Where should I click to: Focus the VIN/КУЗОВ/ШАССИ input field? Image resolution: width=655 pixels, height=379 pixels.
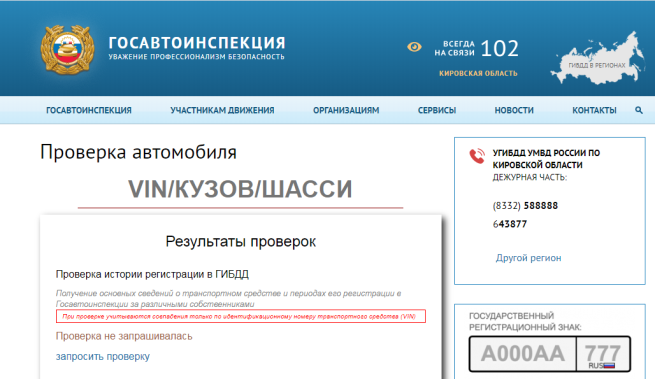[x=240, y=189]
